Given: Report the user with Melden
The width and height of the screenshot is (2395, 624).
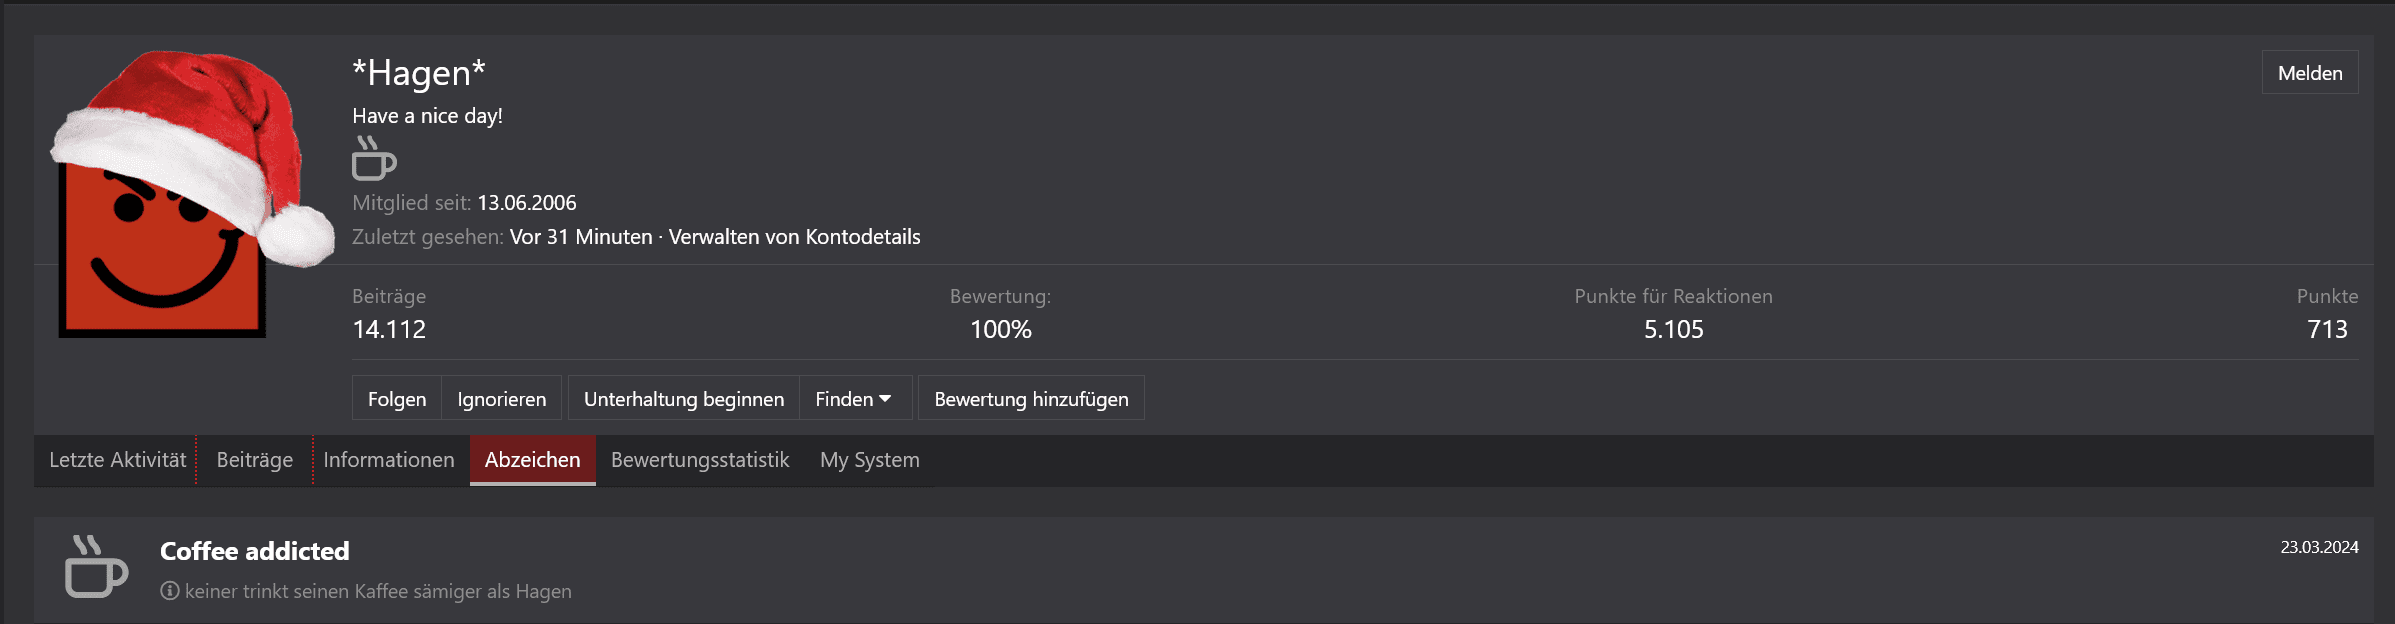Looking at the screenshot, I should pyautogui.click(x=2310, y=73).
